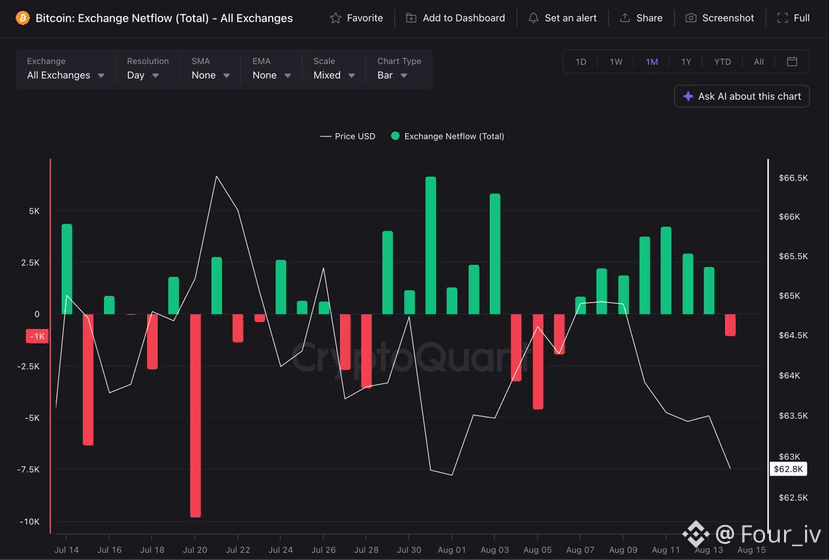Click Add to Dashboard text
Screen dimensions: 829x560
(464, 18)
